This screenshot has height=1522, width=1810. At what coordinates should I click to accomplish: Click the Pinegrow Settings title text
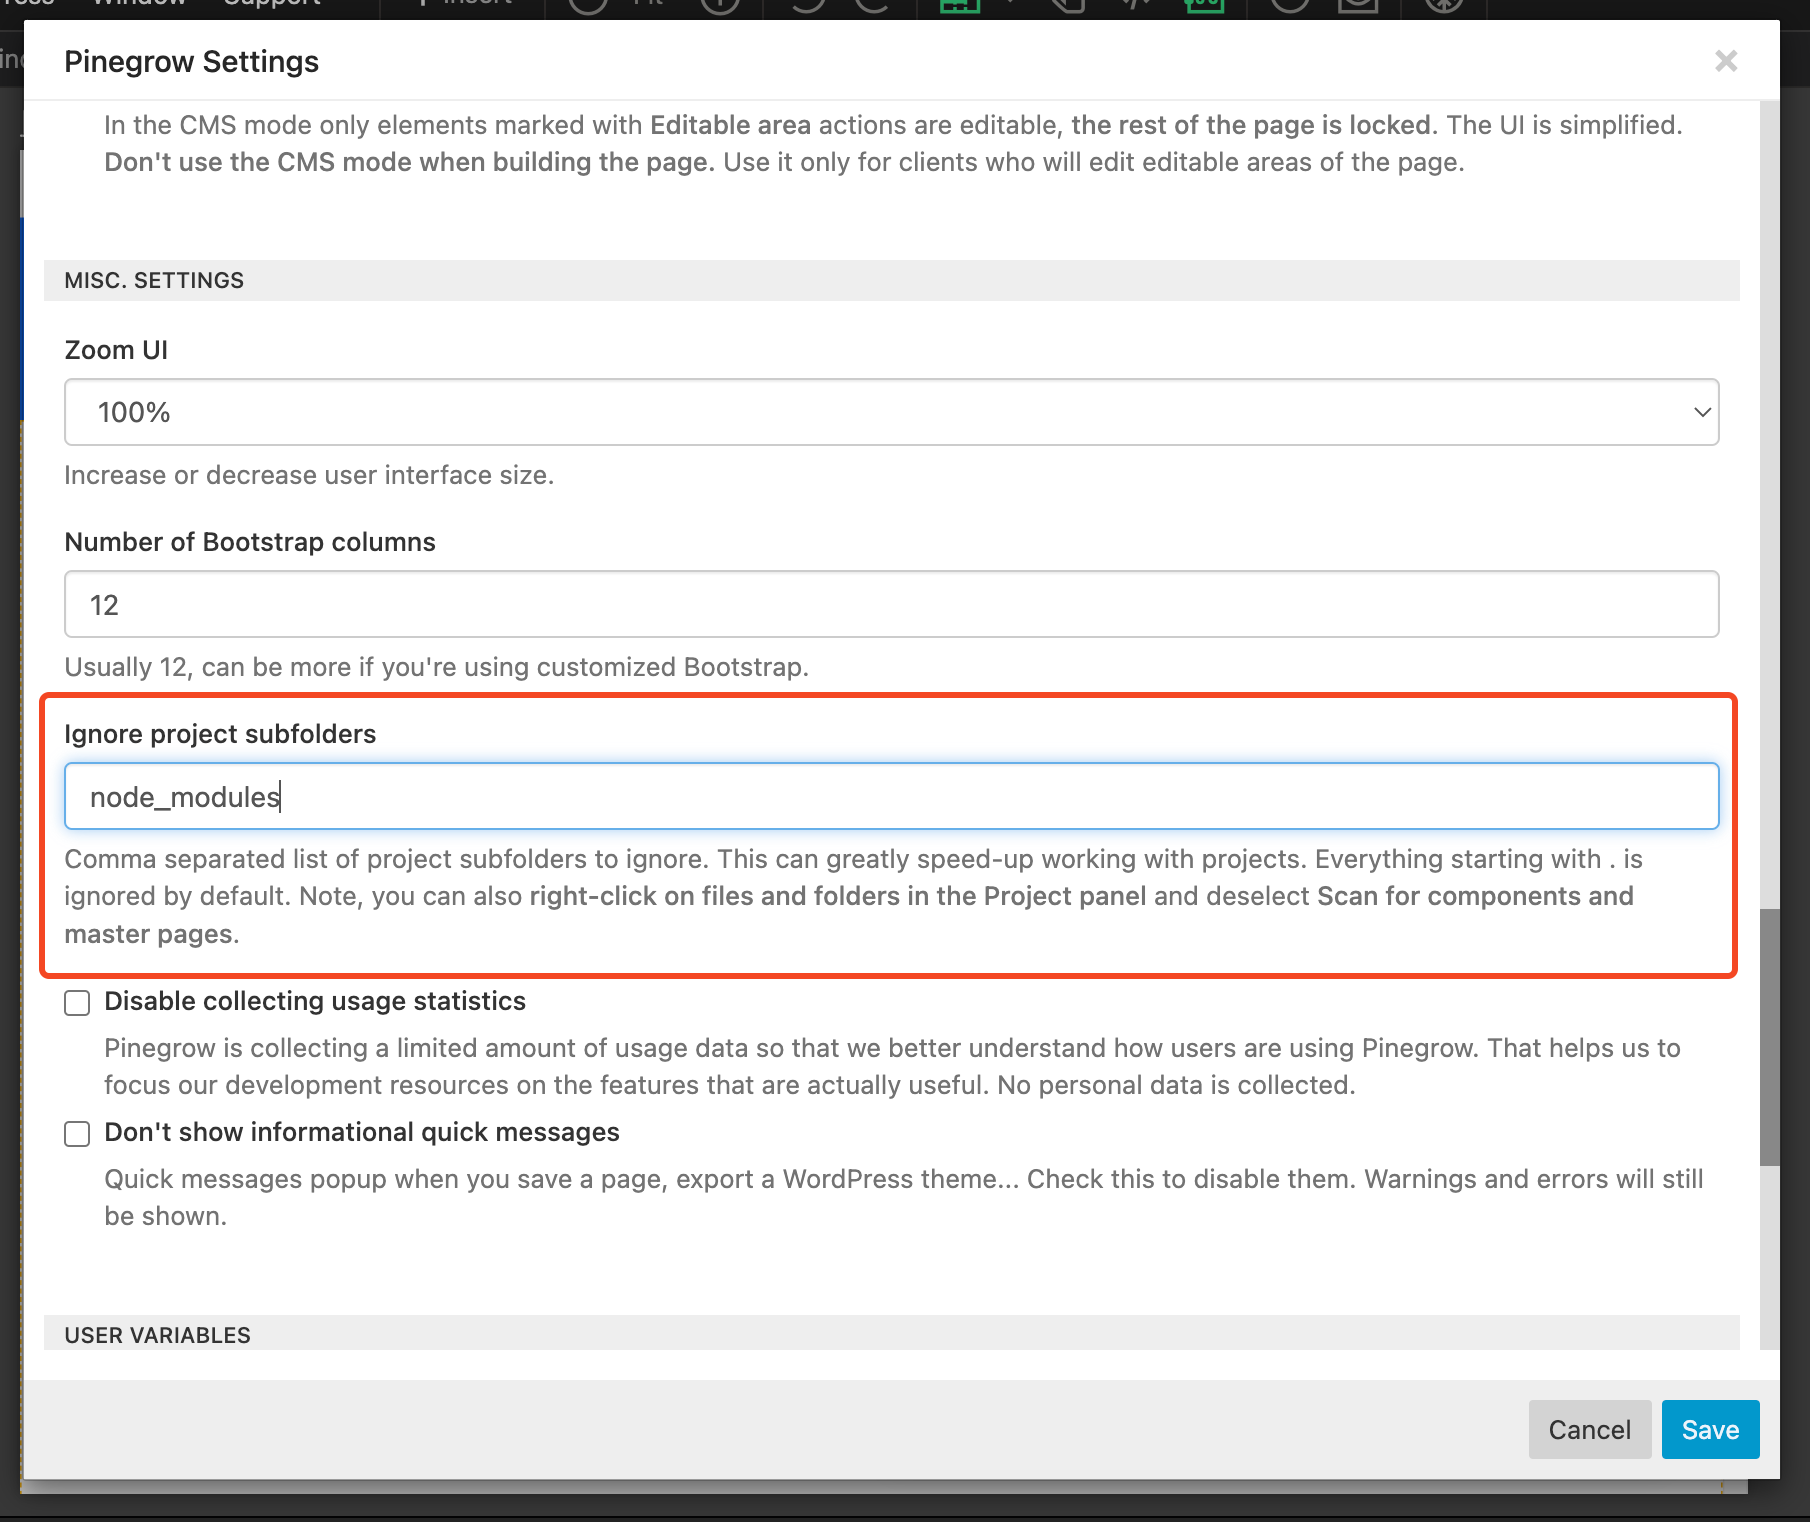[x=191, y=61]
